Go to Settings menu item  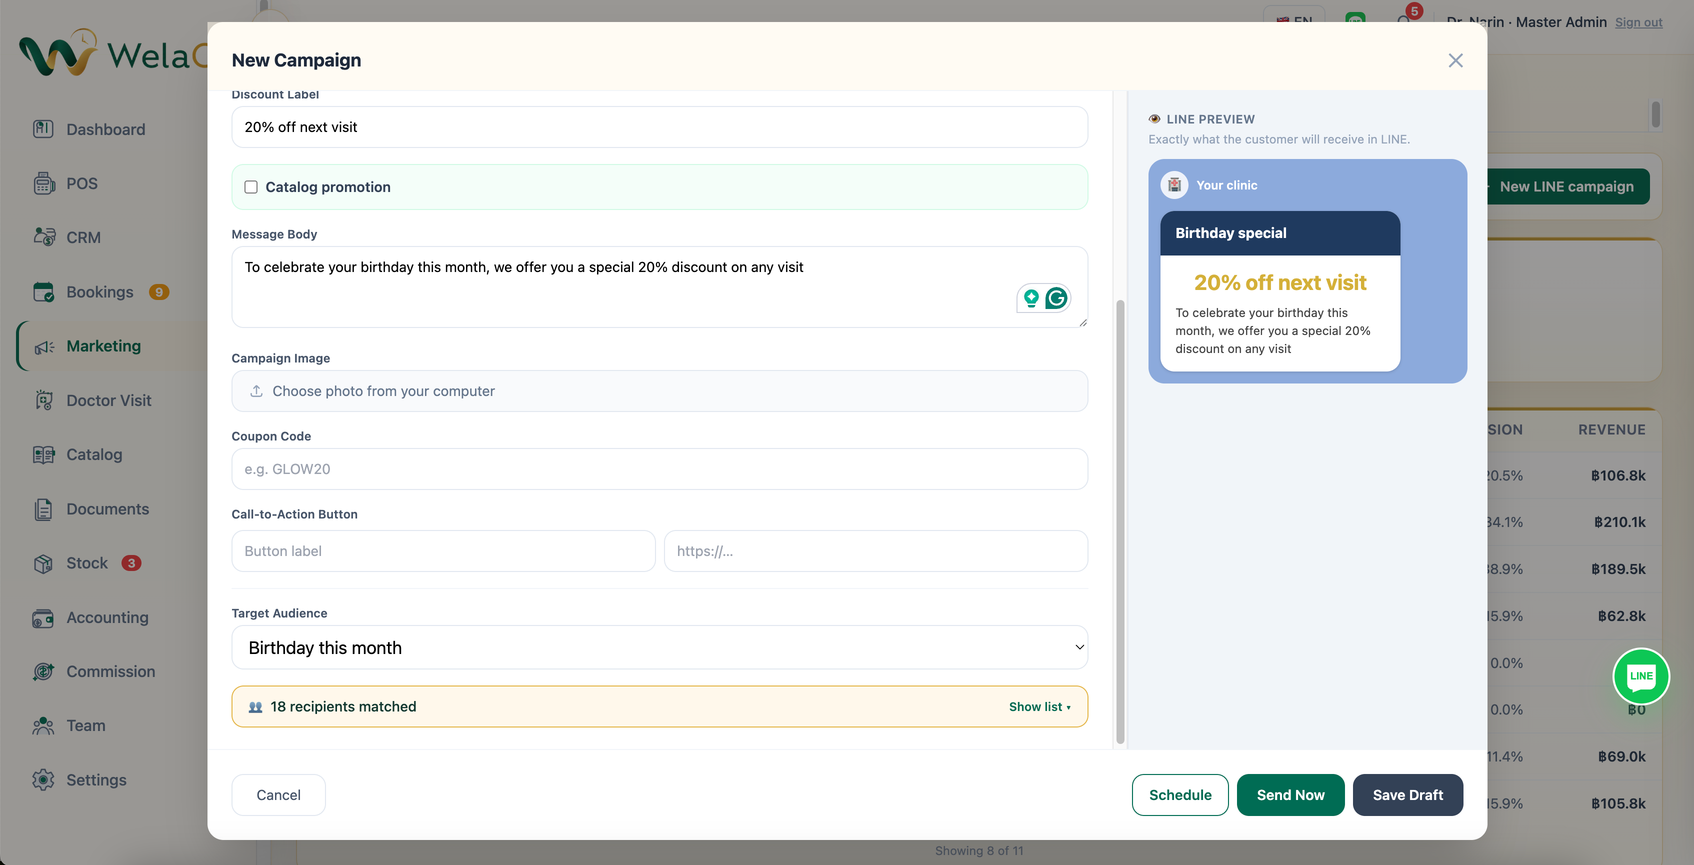pyautogui.click(x=96, y=779)
